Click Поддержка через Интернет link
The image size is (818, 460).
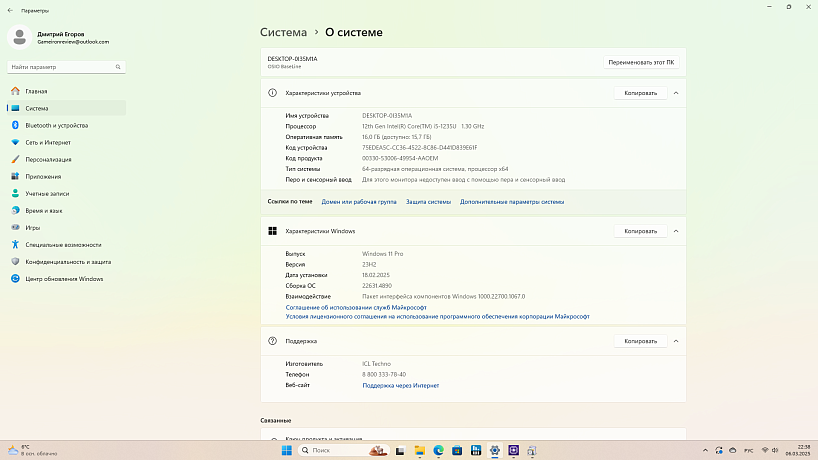pyautogui.click(x=400, y=385)
